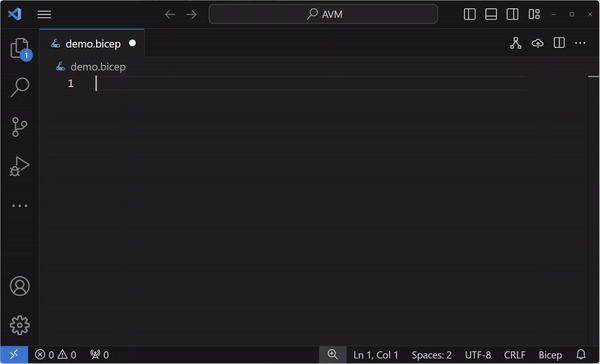Click the AVM command center search box

(323, 14)
